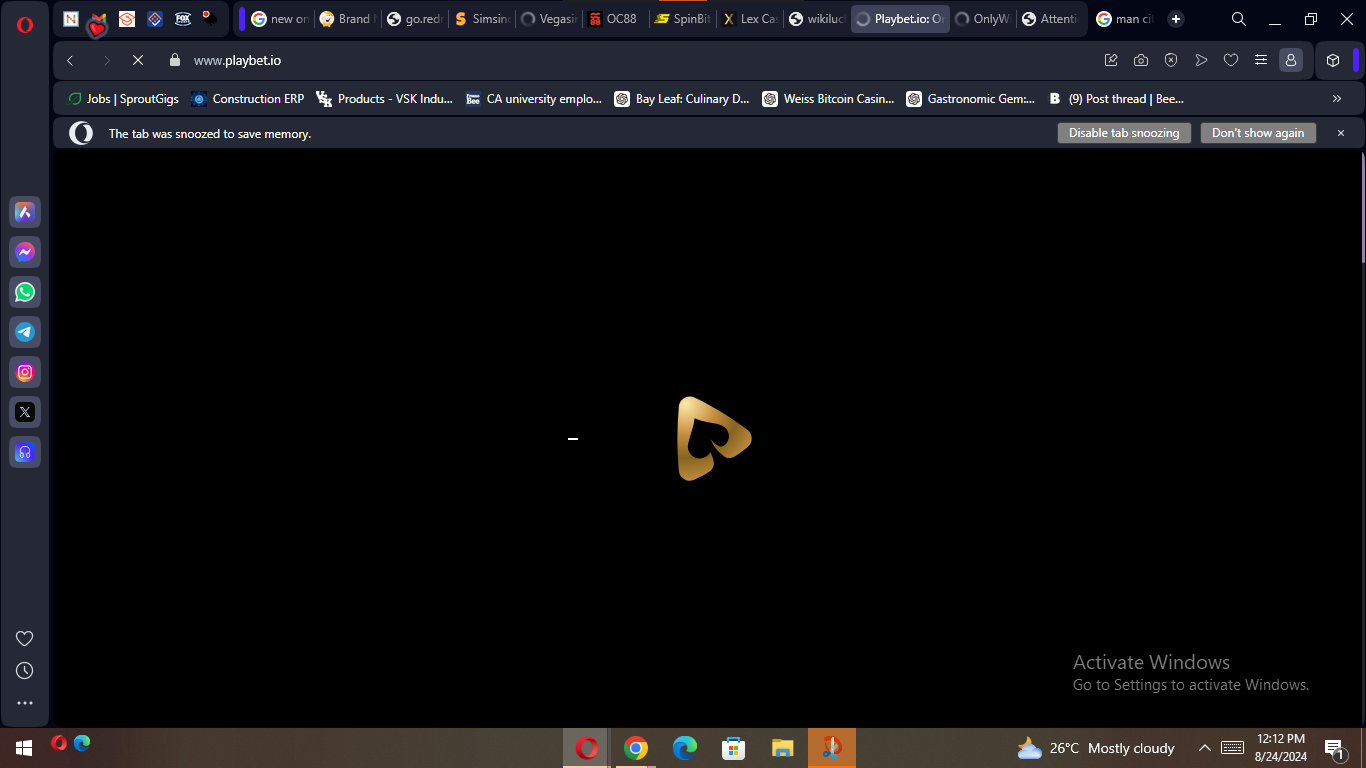This screenshot has height=768, width=1366.
Task: Add page to bookmarks heart icon
Action: 1231,60
